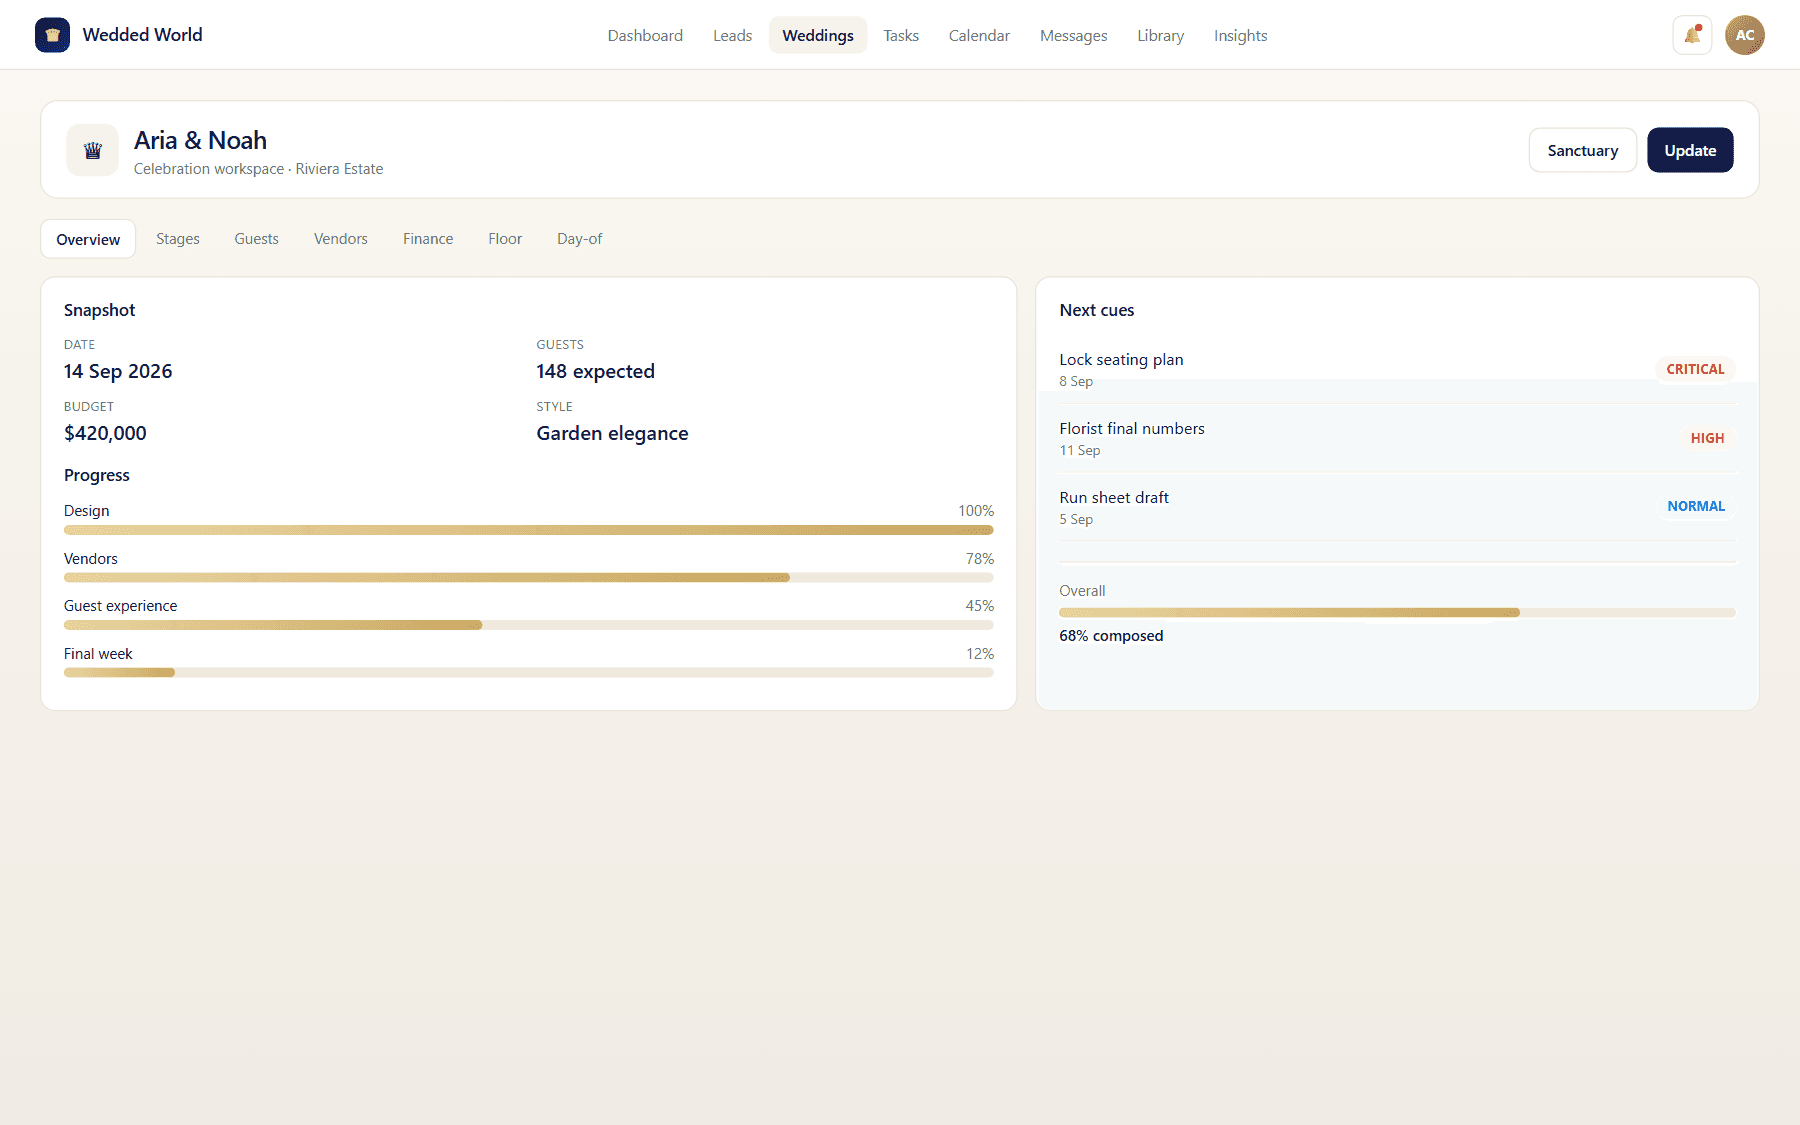Open the Calendar nav item

pos(979,35)
